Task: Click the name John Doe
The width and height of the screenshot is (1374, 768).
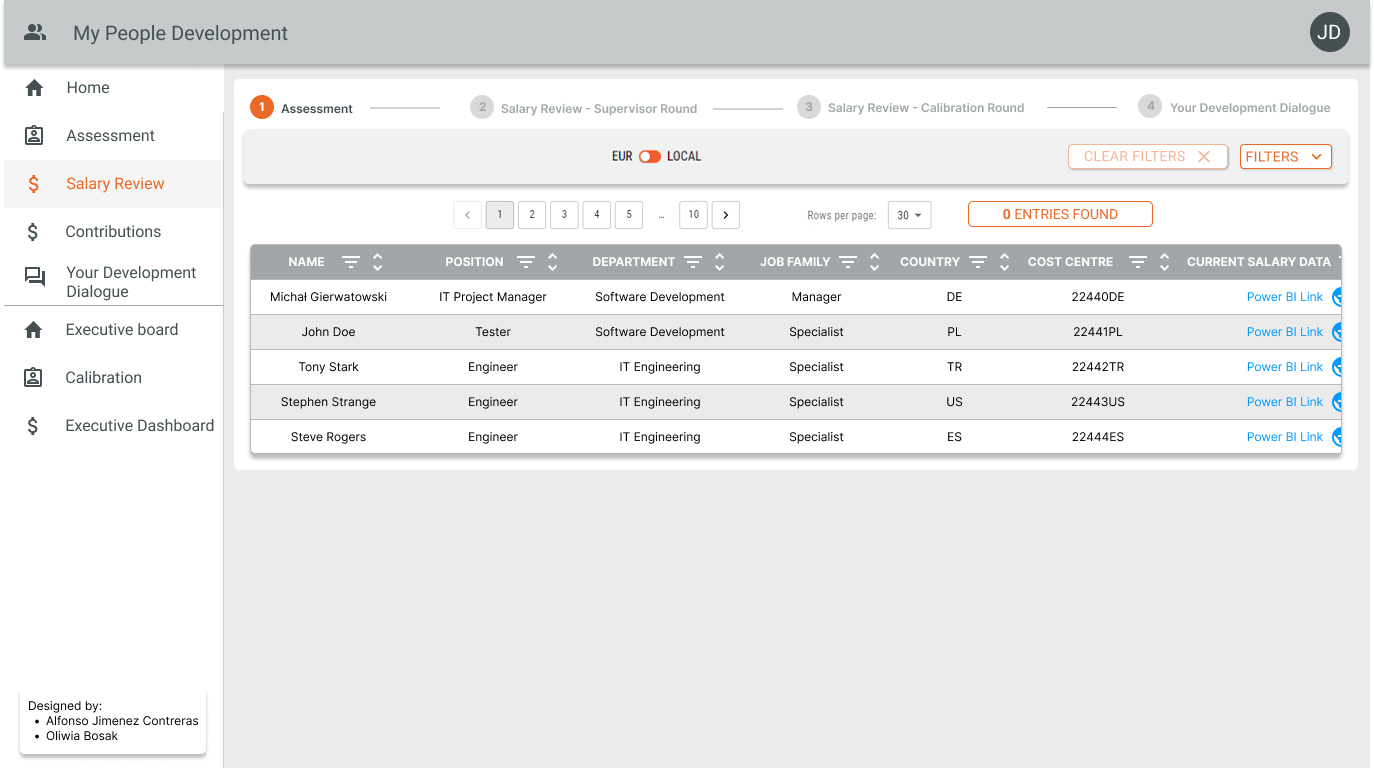Action: (328, 332)
